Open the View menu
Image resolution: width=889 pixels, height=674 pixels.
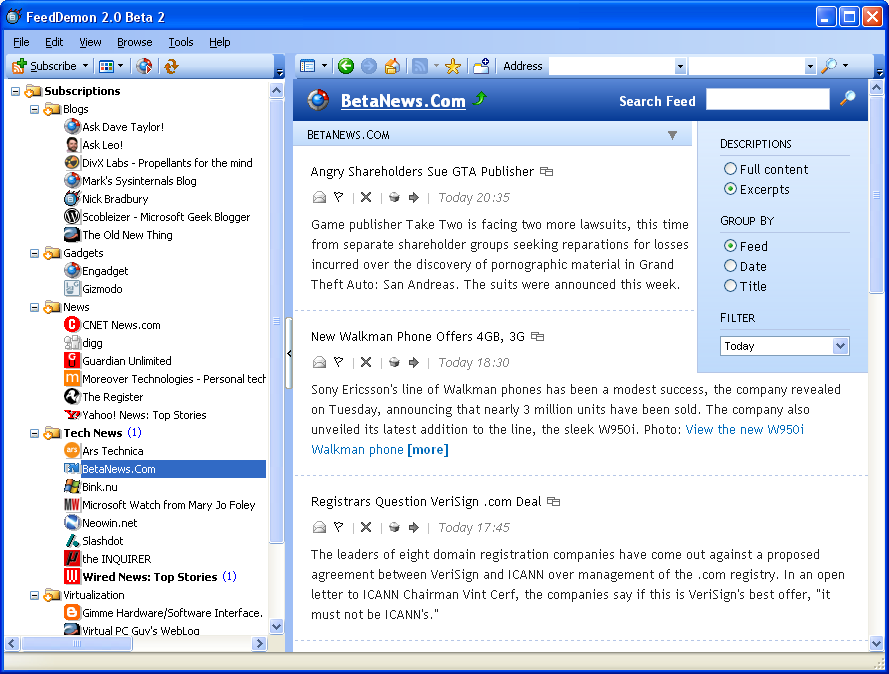[x=90, y=42]
